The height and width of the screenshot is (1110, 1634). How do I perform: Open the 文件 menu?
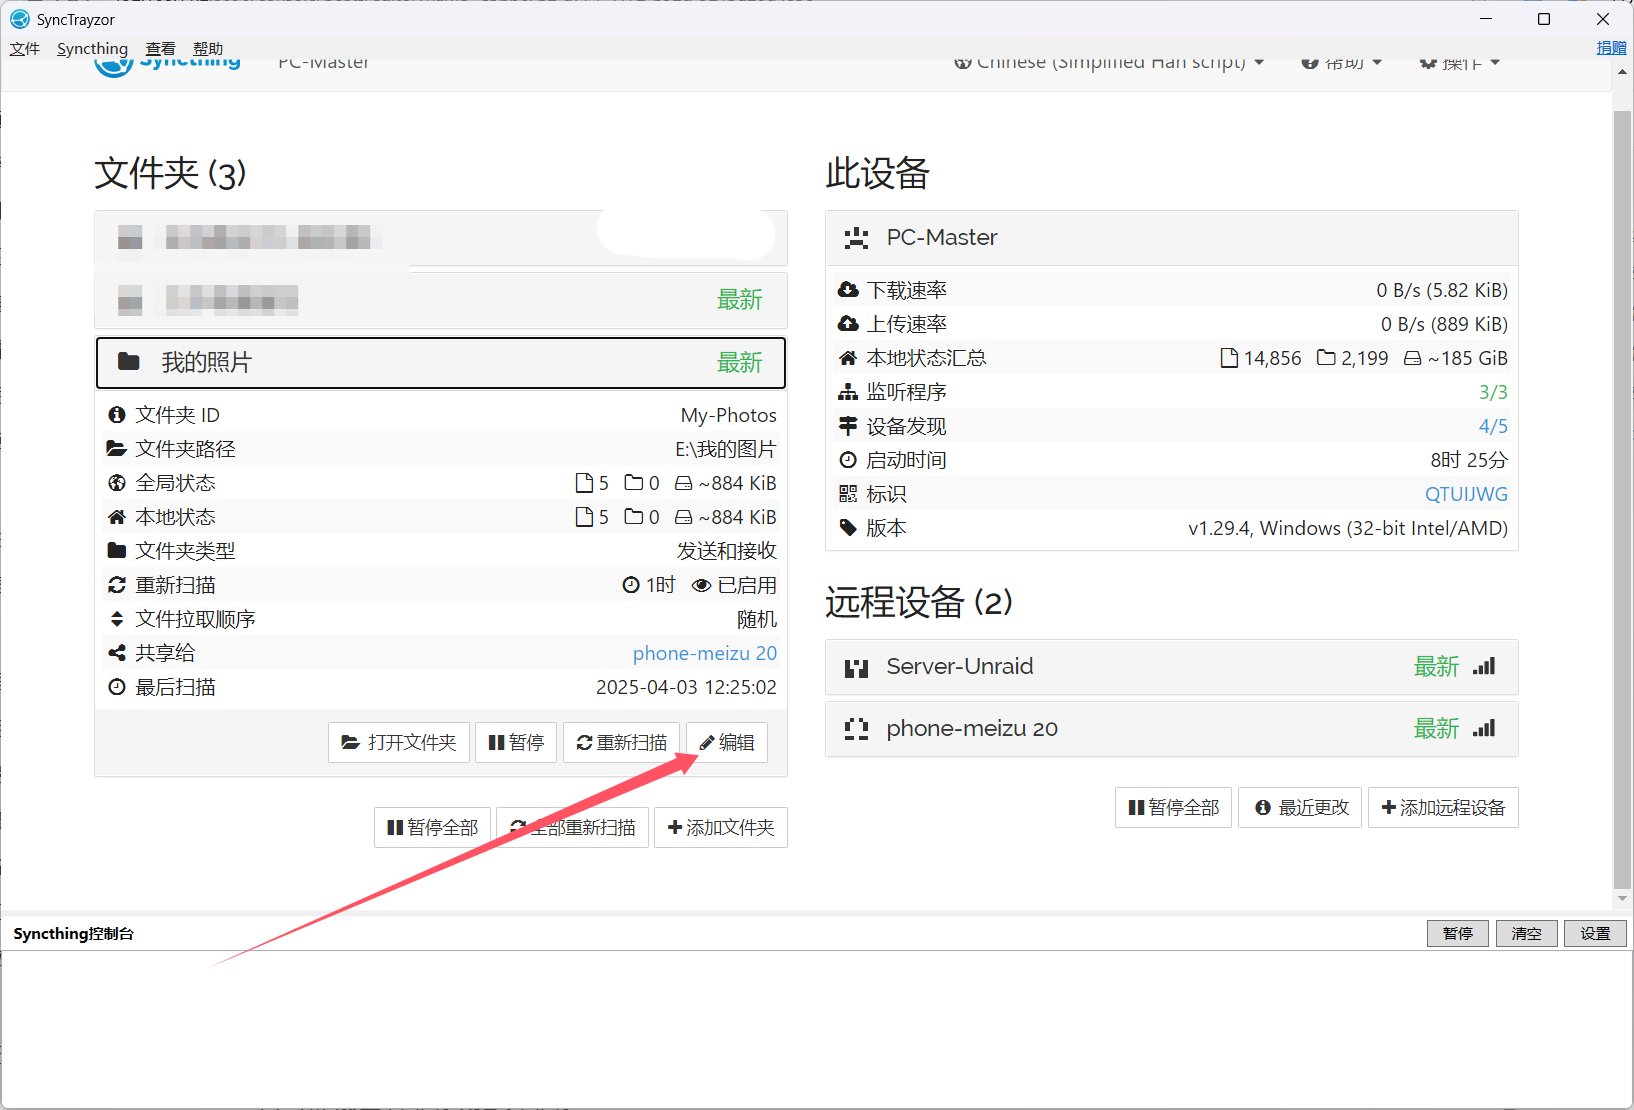coord(24,49)
